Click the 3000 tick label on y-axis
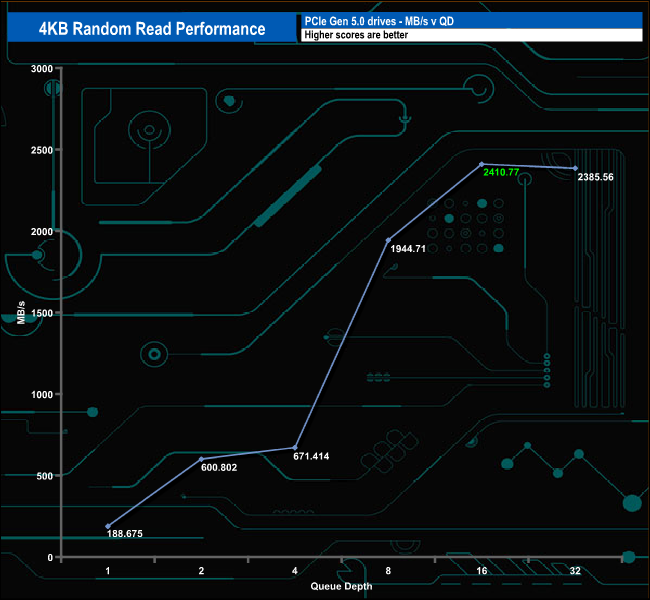650x600 pixels. [x=41, y=68]
